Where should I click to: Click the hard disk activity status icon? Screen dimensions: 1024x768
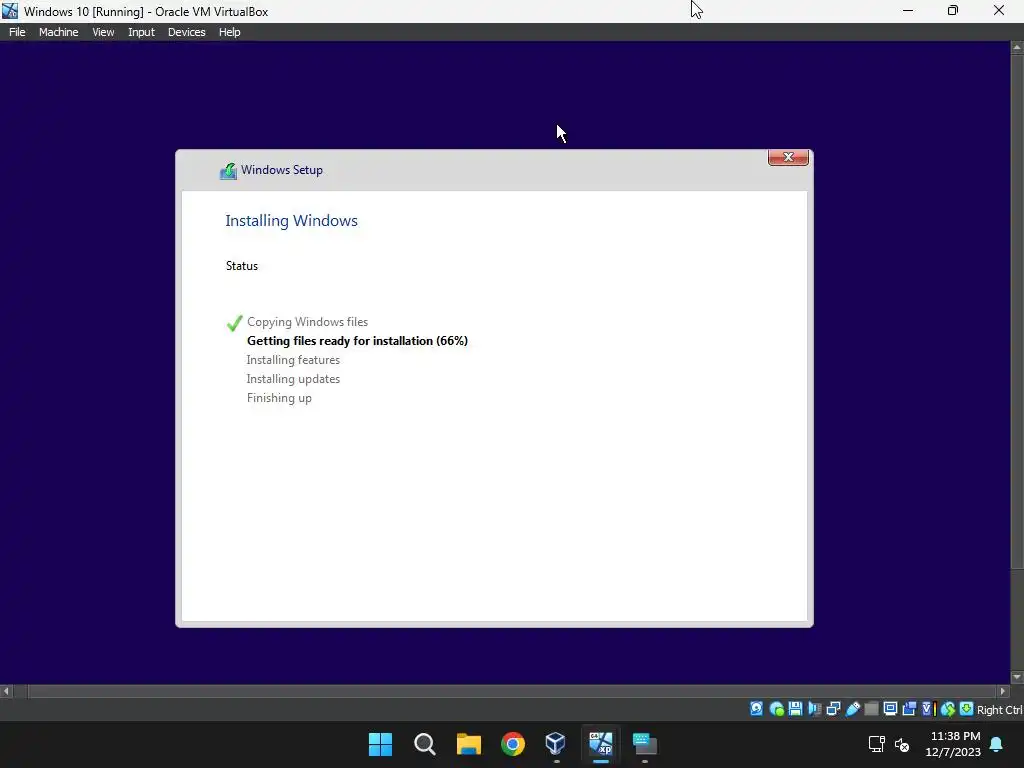tap(756, 709)
